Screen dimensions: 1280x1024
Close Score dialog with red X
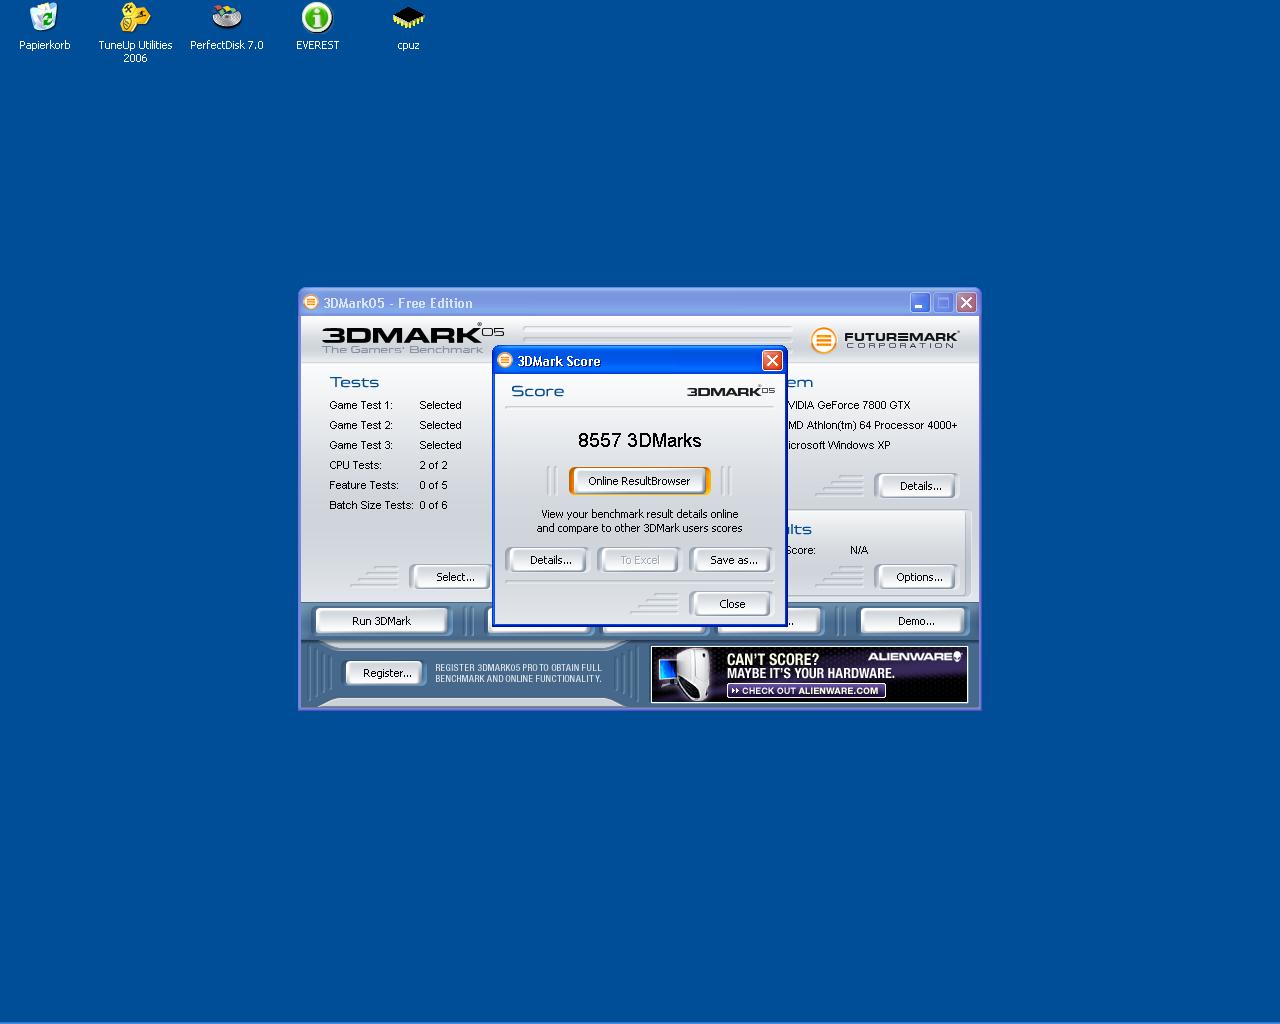(772, 360)
